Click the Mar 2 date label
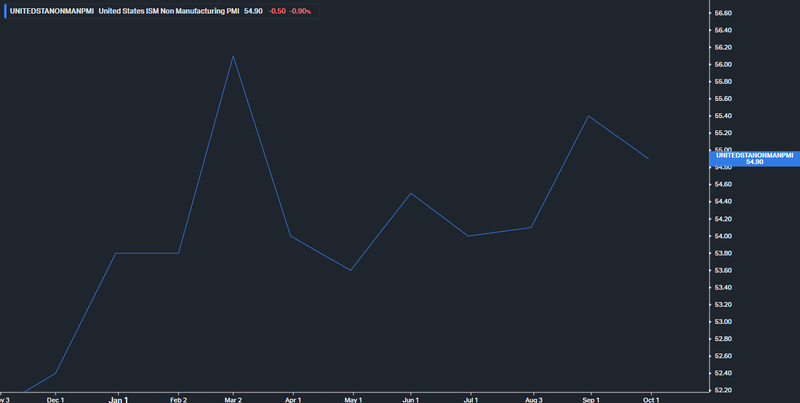 click(233, 400)
